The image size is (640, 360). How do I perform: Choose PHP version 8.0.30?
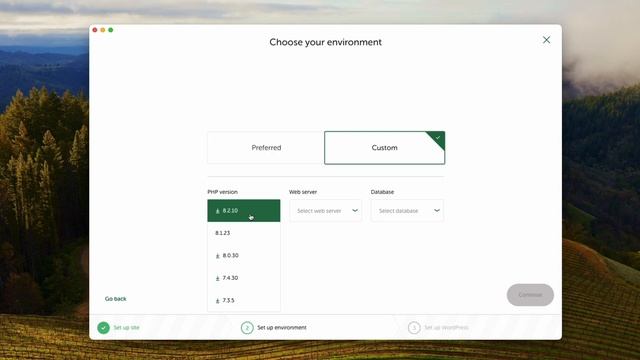pyautogui.click(x=244, y=256)
